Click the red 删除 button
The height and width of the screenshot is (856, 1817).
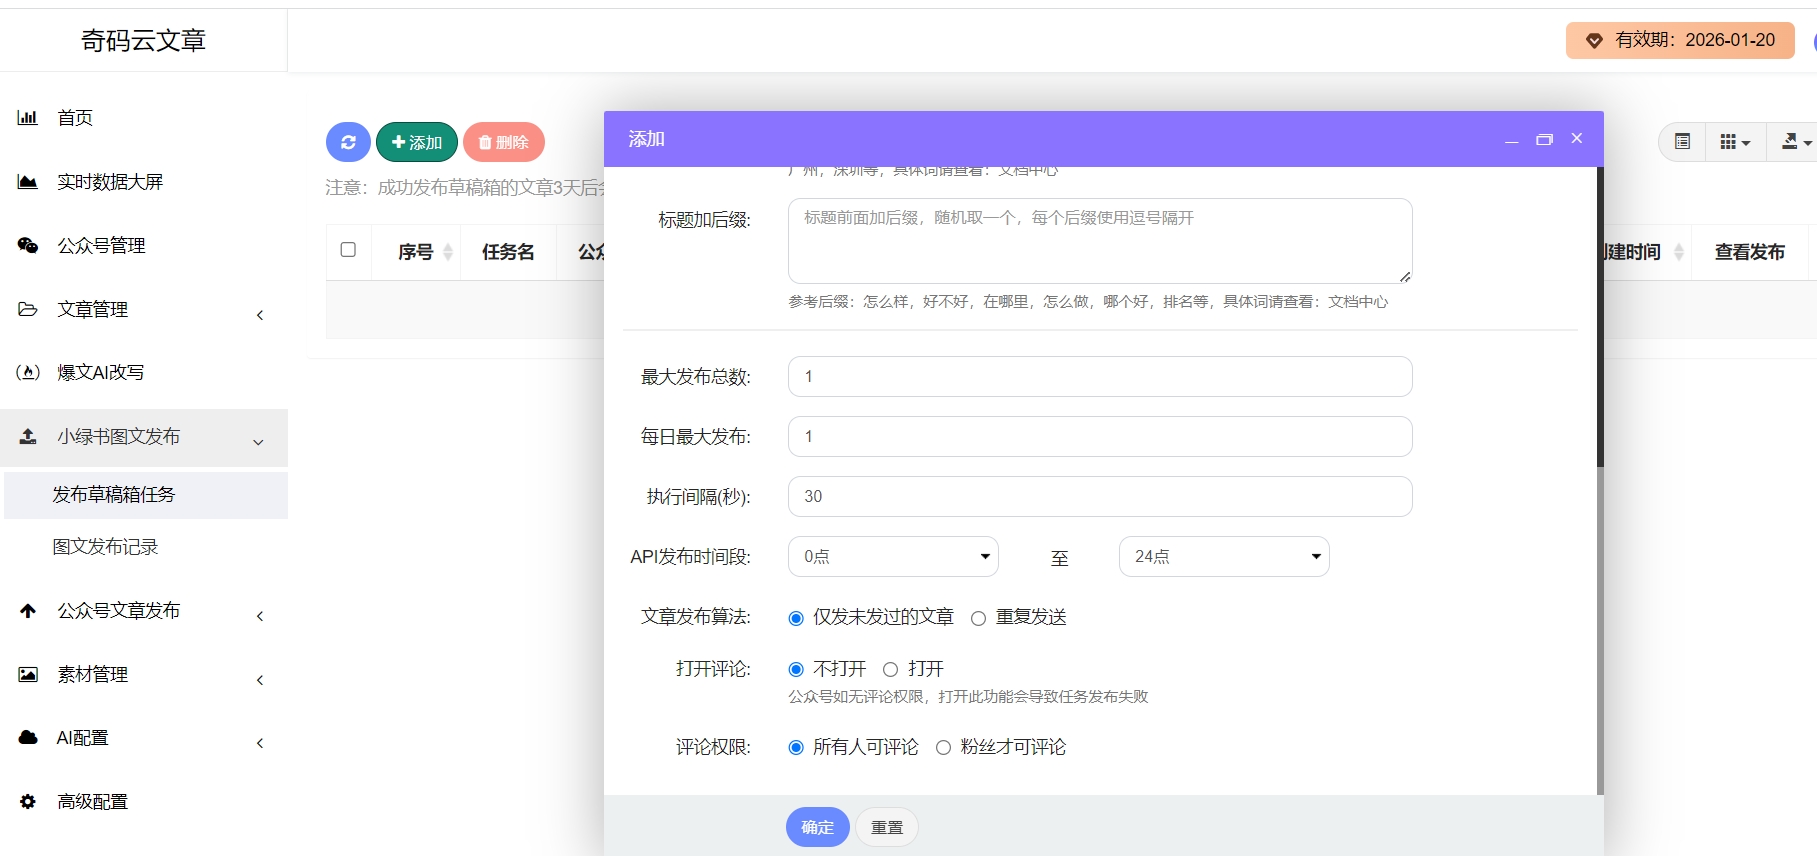point(504,142)
